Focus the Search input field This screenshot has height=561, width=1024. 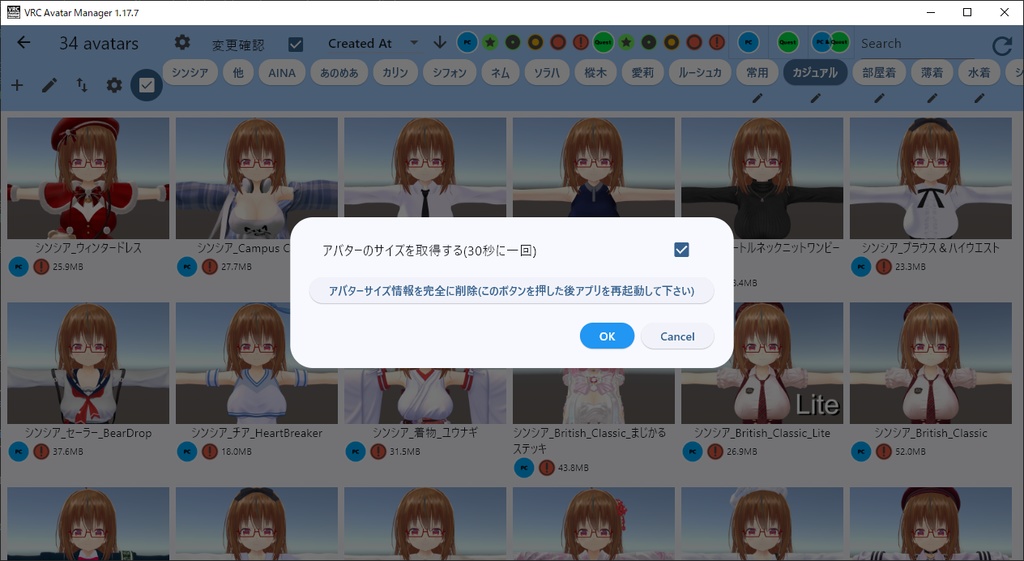pos(917,44)
